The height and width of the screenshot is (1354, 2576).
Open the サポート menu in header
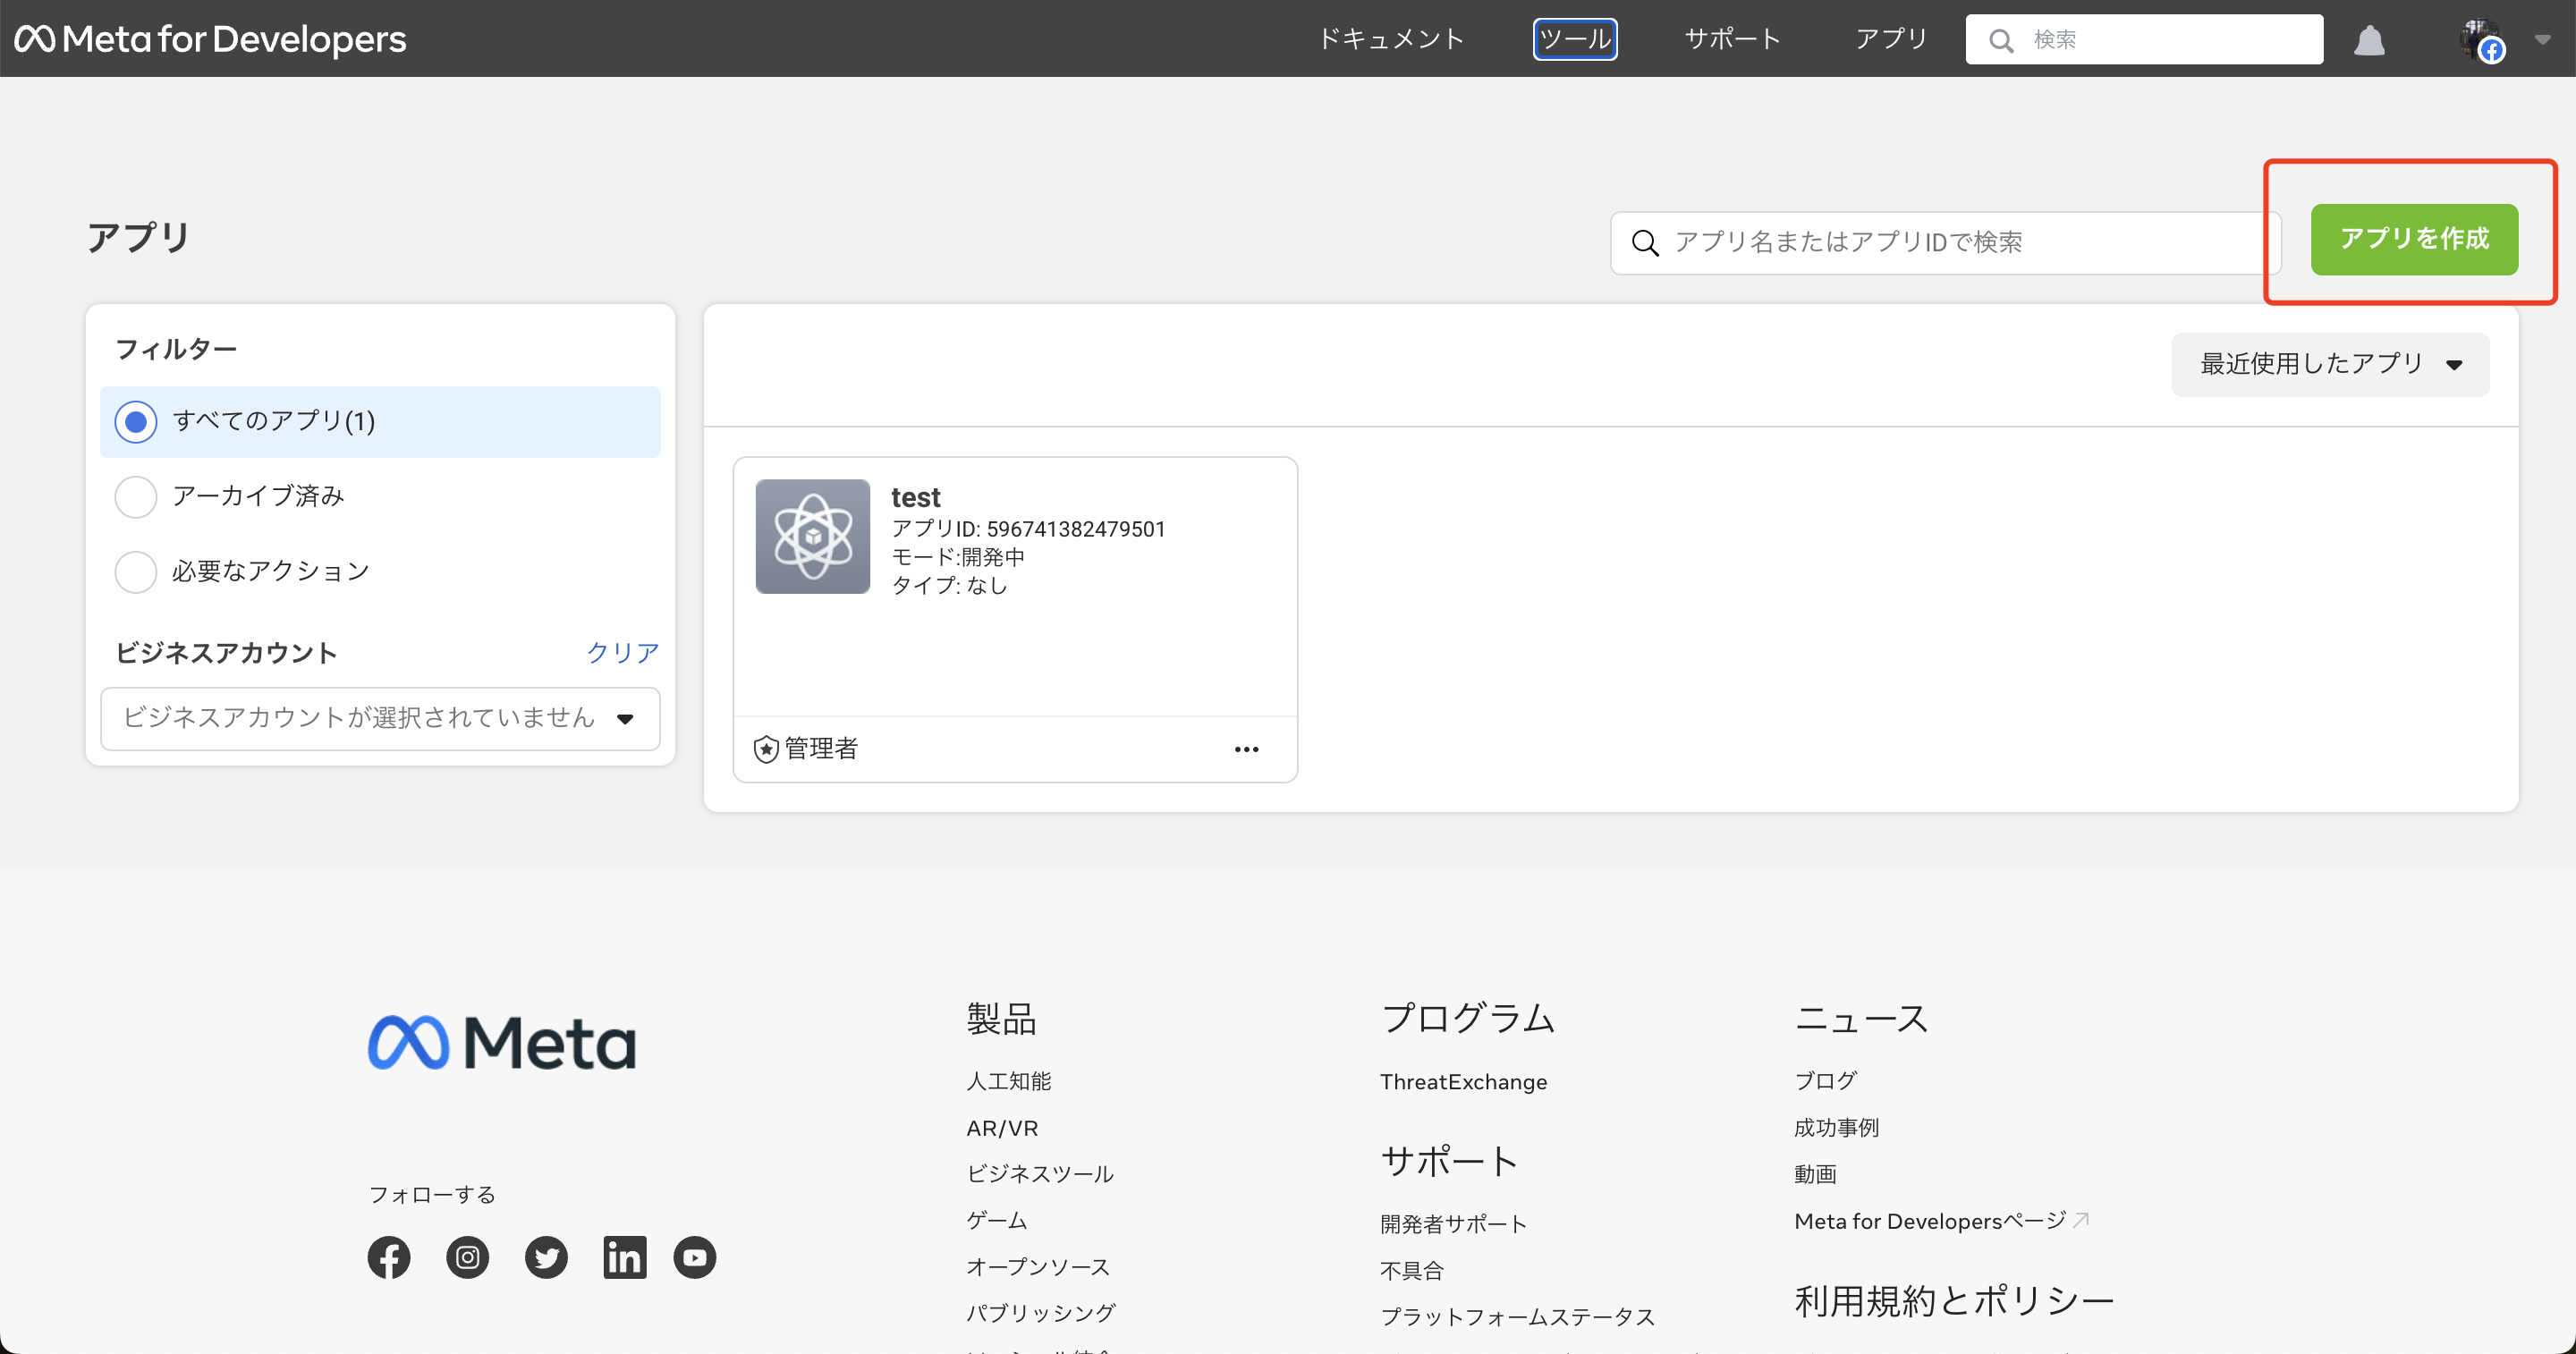[1733, 39]
